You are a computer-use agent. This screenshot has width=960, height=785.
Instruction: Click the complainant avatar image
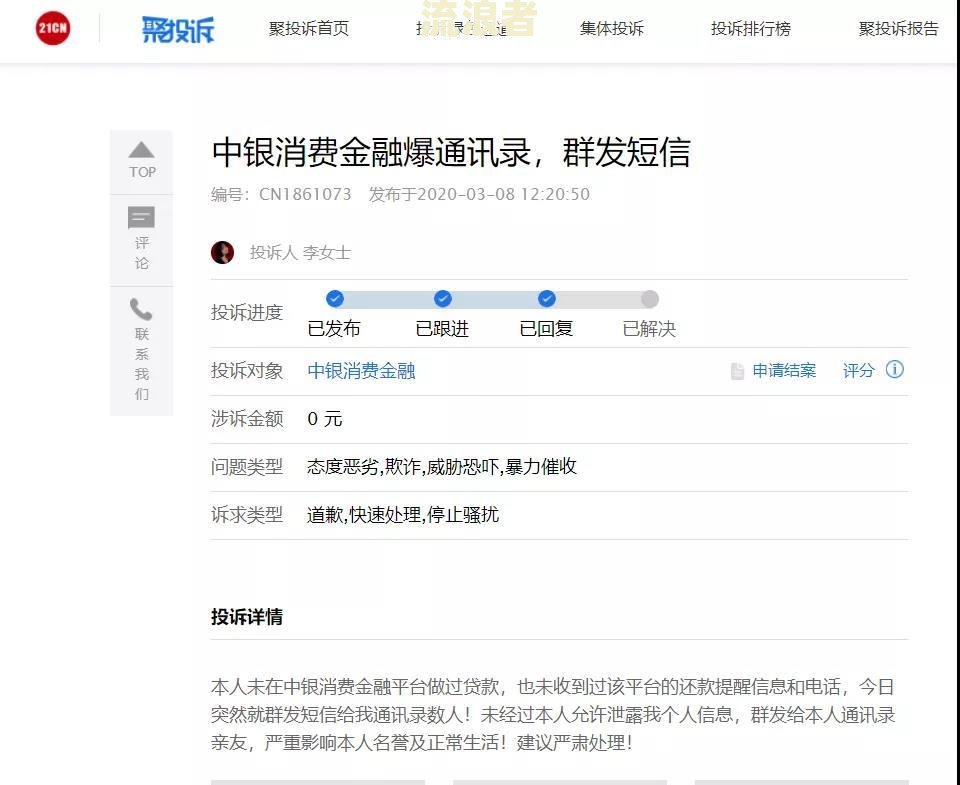(x=222, y=252)
